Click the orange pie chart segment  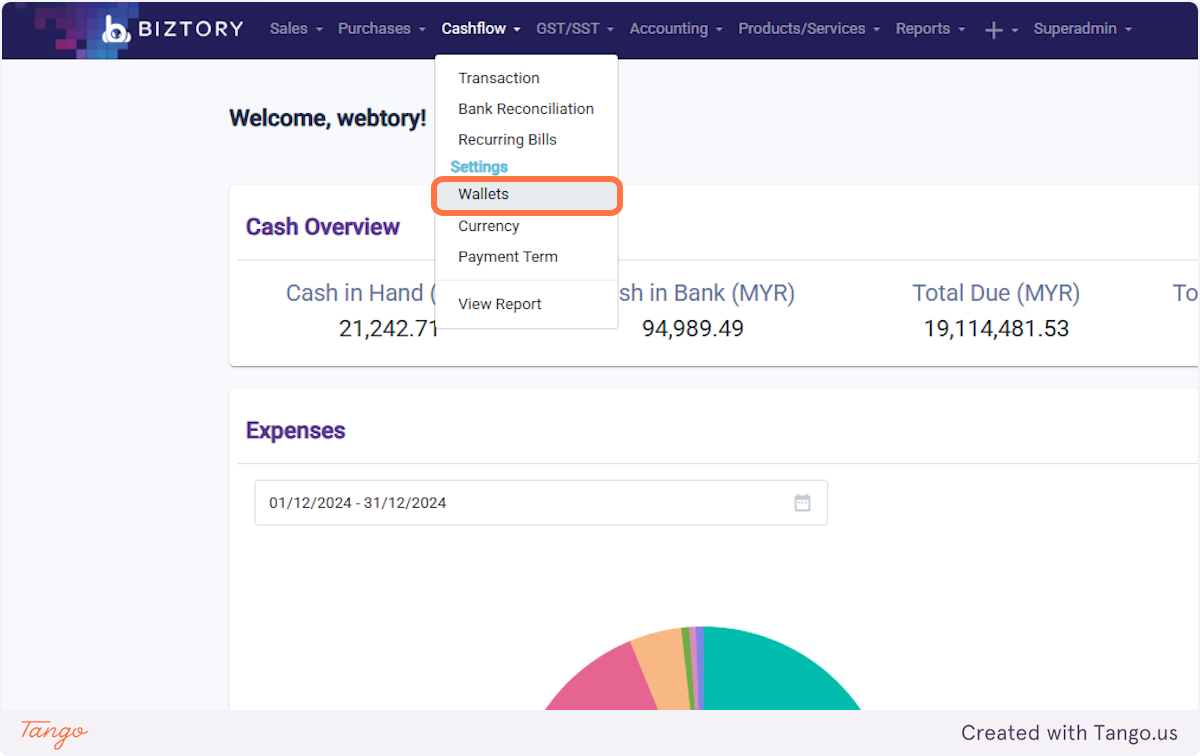coord(664,668)
